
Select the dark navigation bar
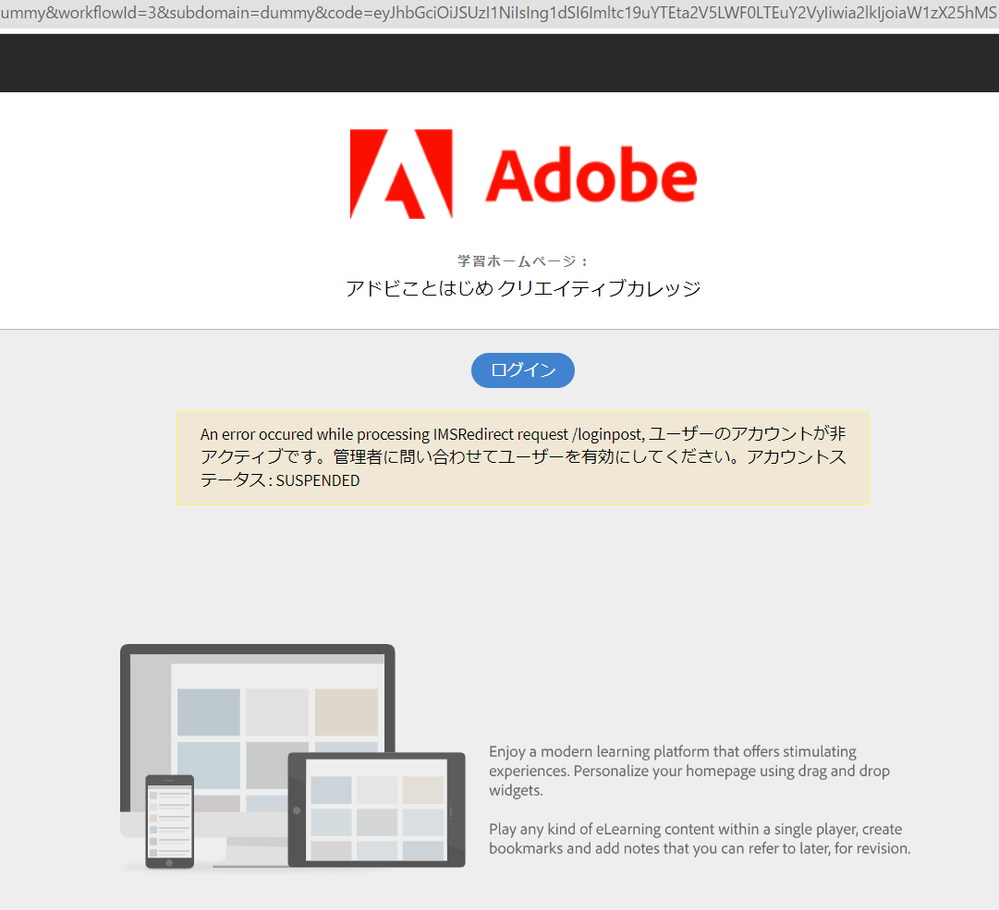pyautogui.click(x=499, y=62)
